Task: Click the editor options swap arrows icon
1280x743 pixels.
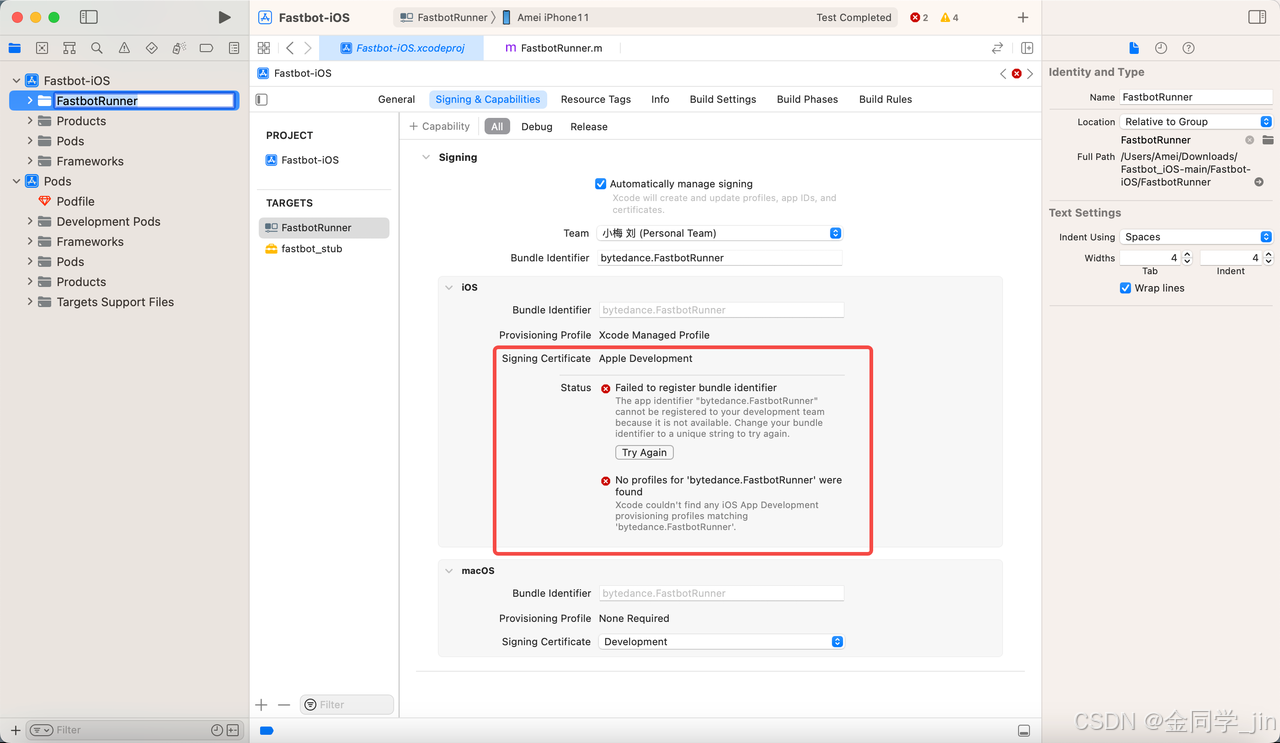Action: pos(997,48)
